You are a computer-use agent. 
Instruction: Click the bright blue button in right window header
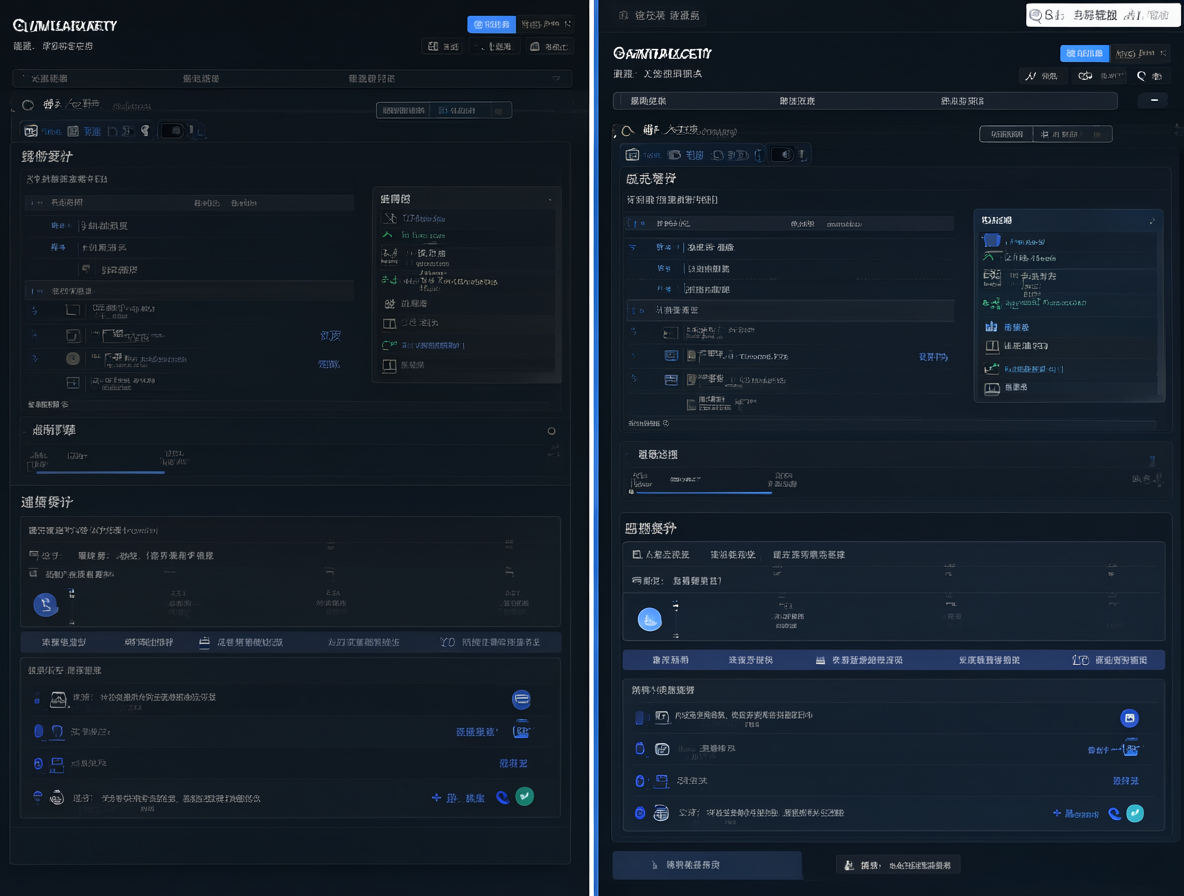(1084, 53)
